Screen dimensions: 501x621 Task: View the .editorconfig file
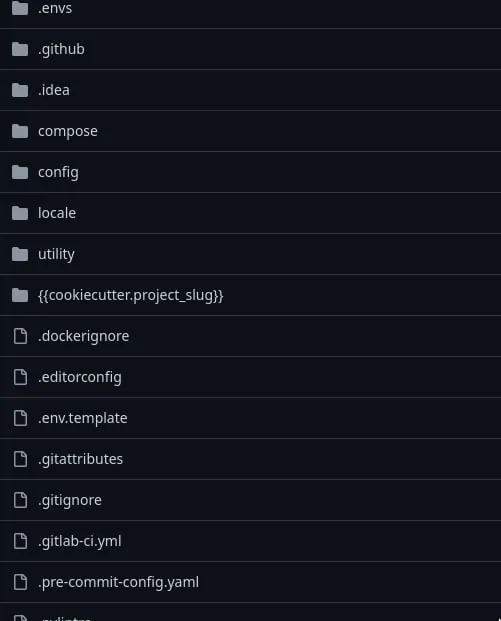click(x=80, y=377)
